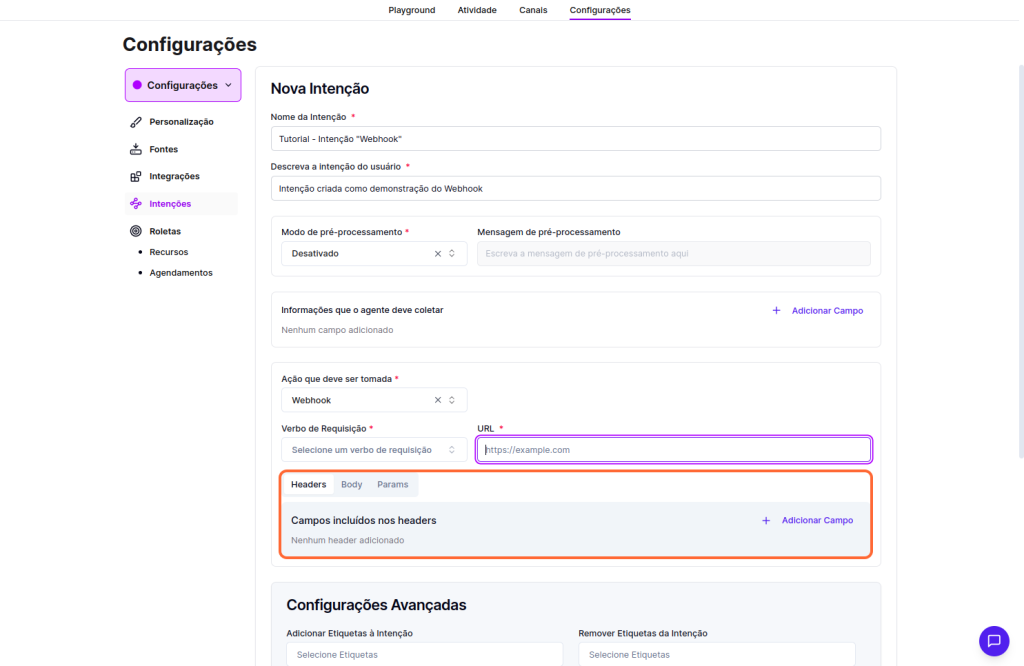Click the Roletas target icon
The height and width of the screenshot is (666, 1024).
[136, 231]
